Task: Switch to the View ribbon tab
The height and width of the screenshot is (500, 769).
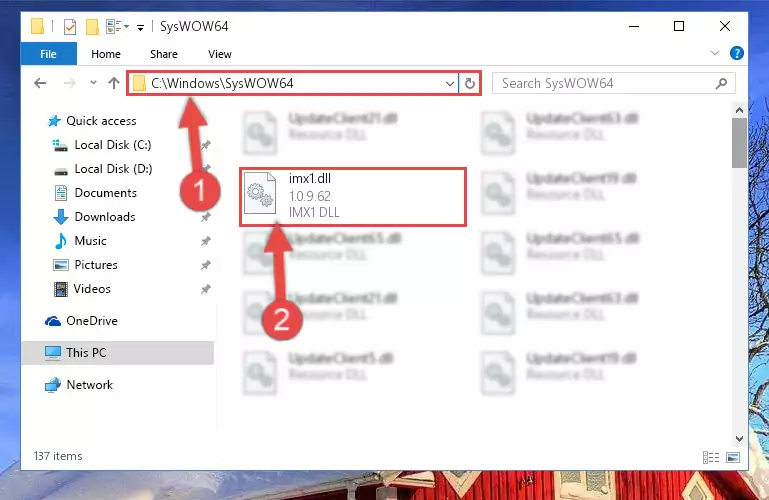Action: [x=220, y=54]
